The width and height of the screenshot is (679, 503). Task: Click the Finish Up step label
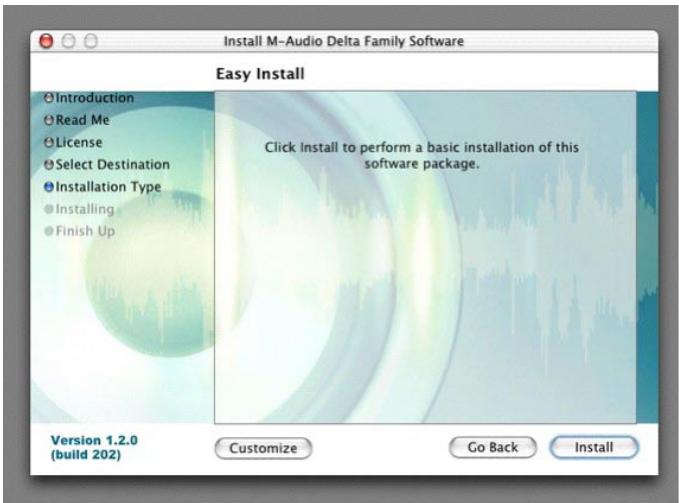pyautogui.click(x=85, y=231)
